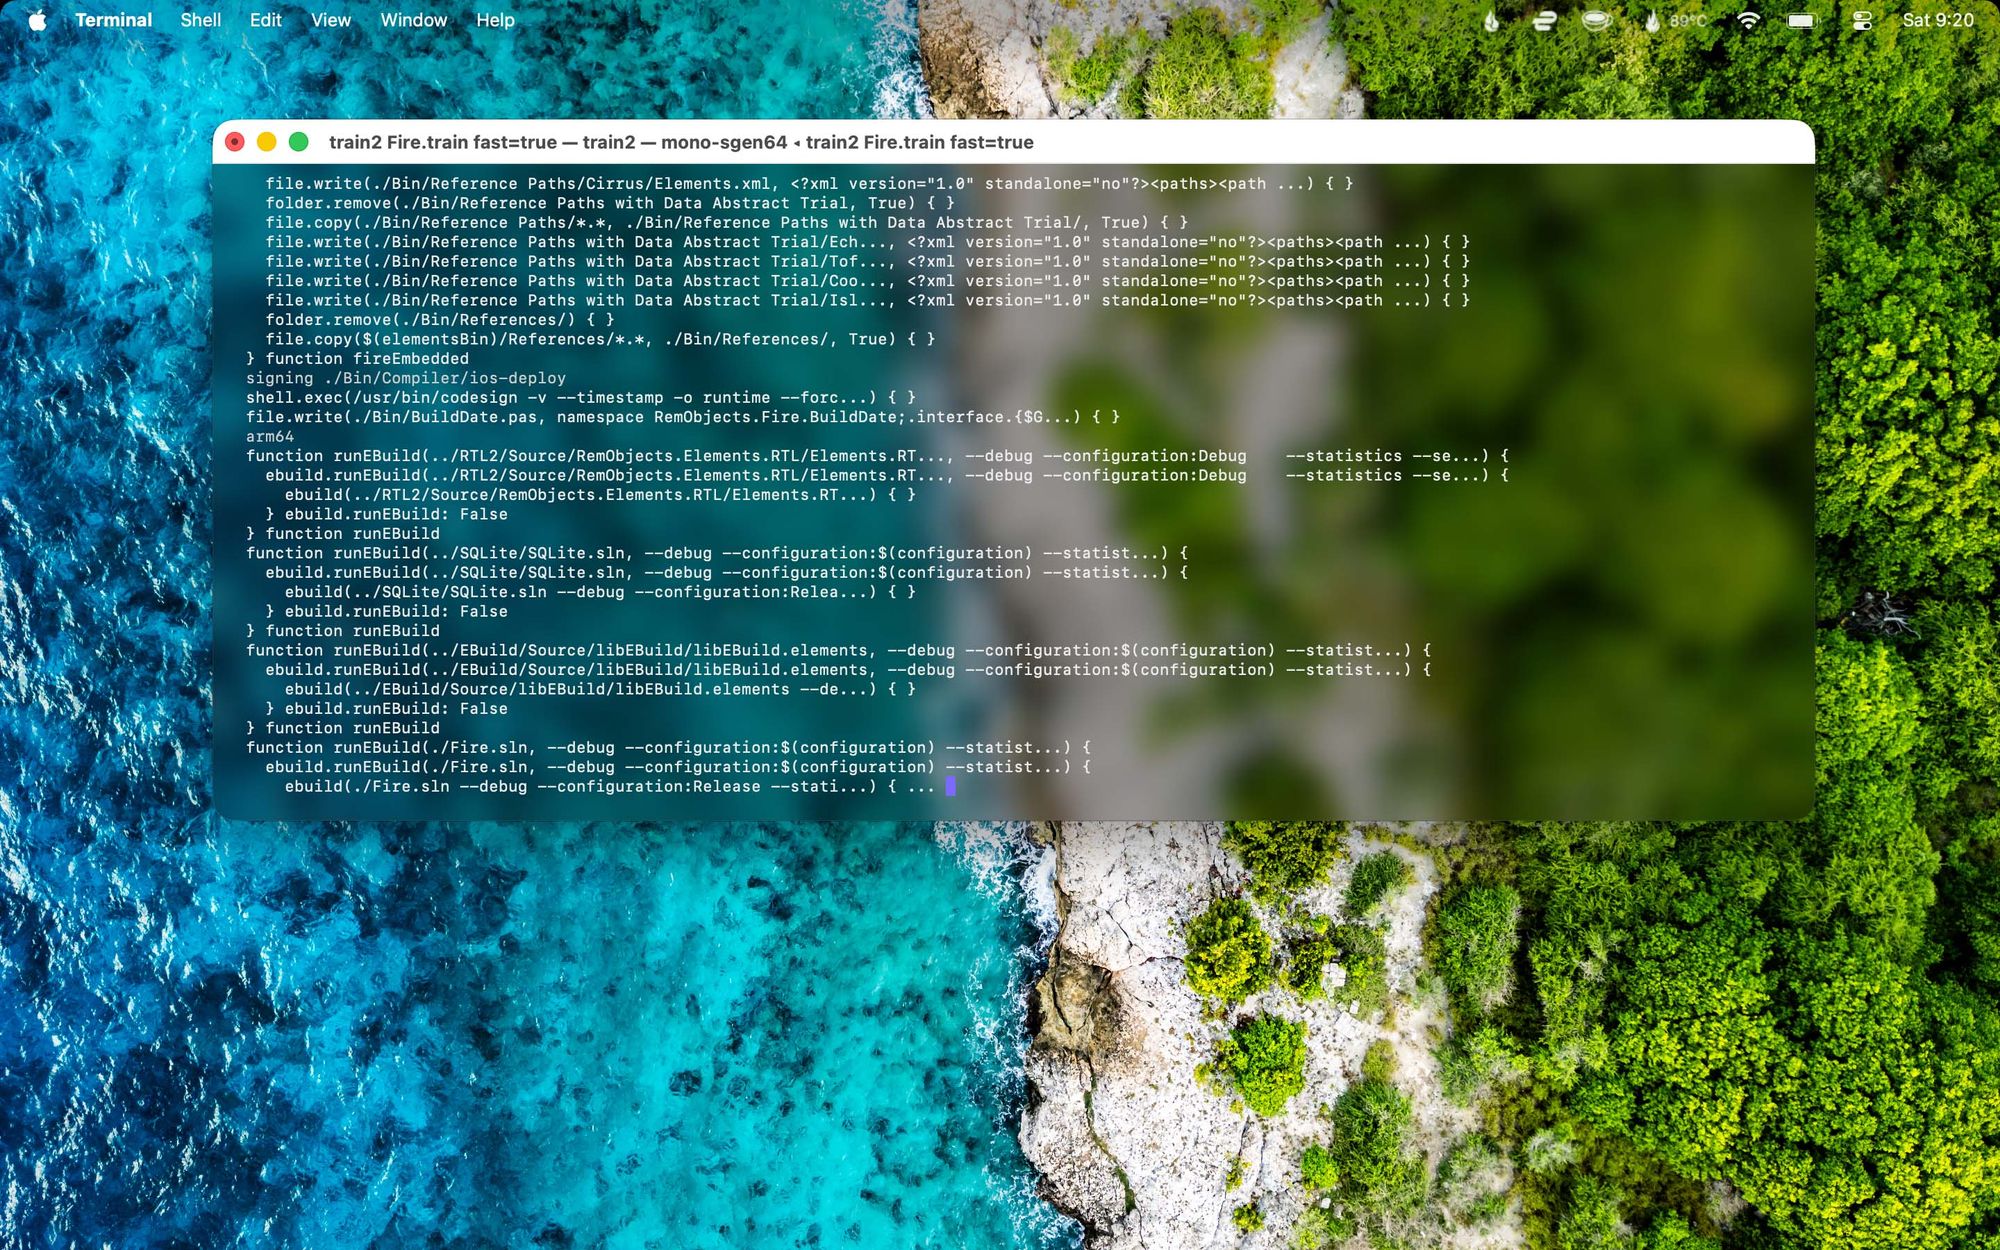
Task: Click the flame icon in menu bar
Action: tap(1491, 20)
